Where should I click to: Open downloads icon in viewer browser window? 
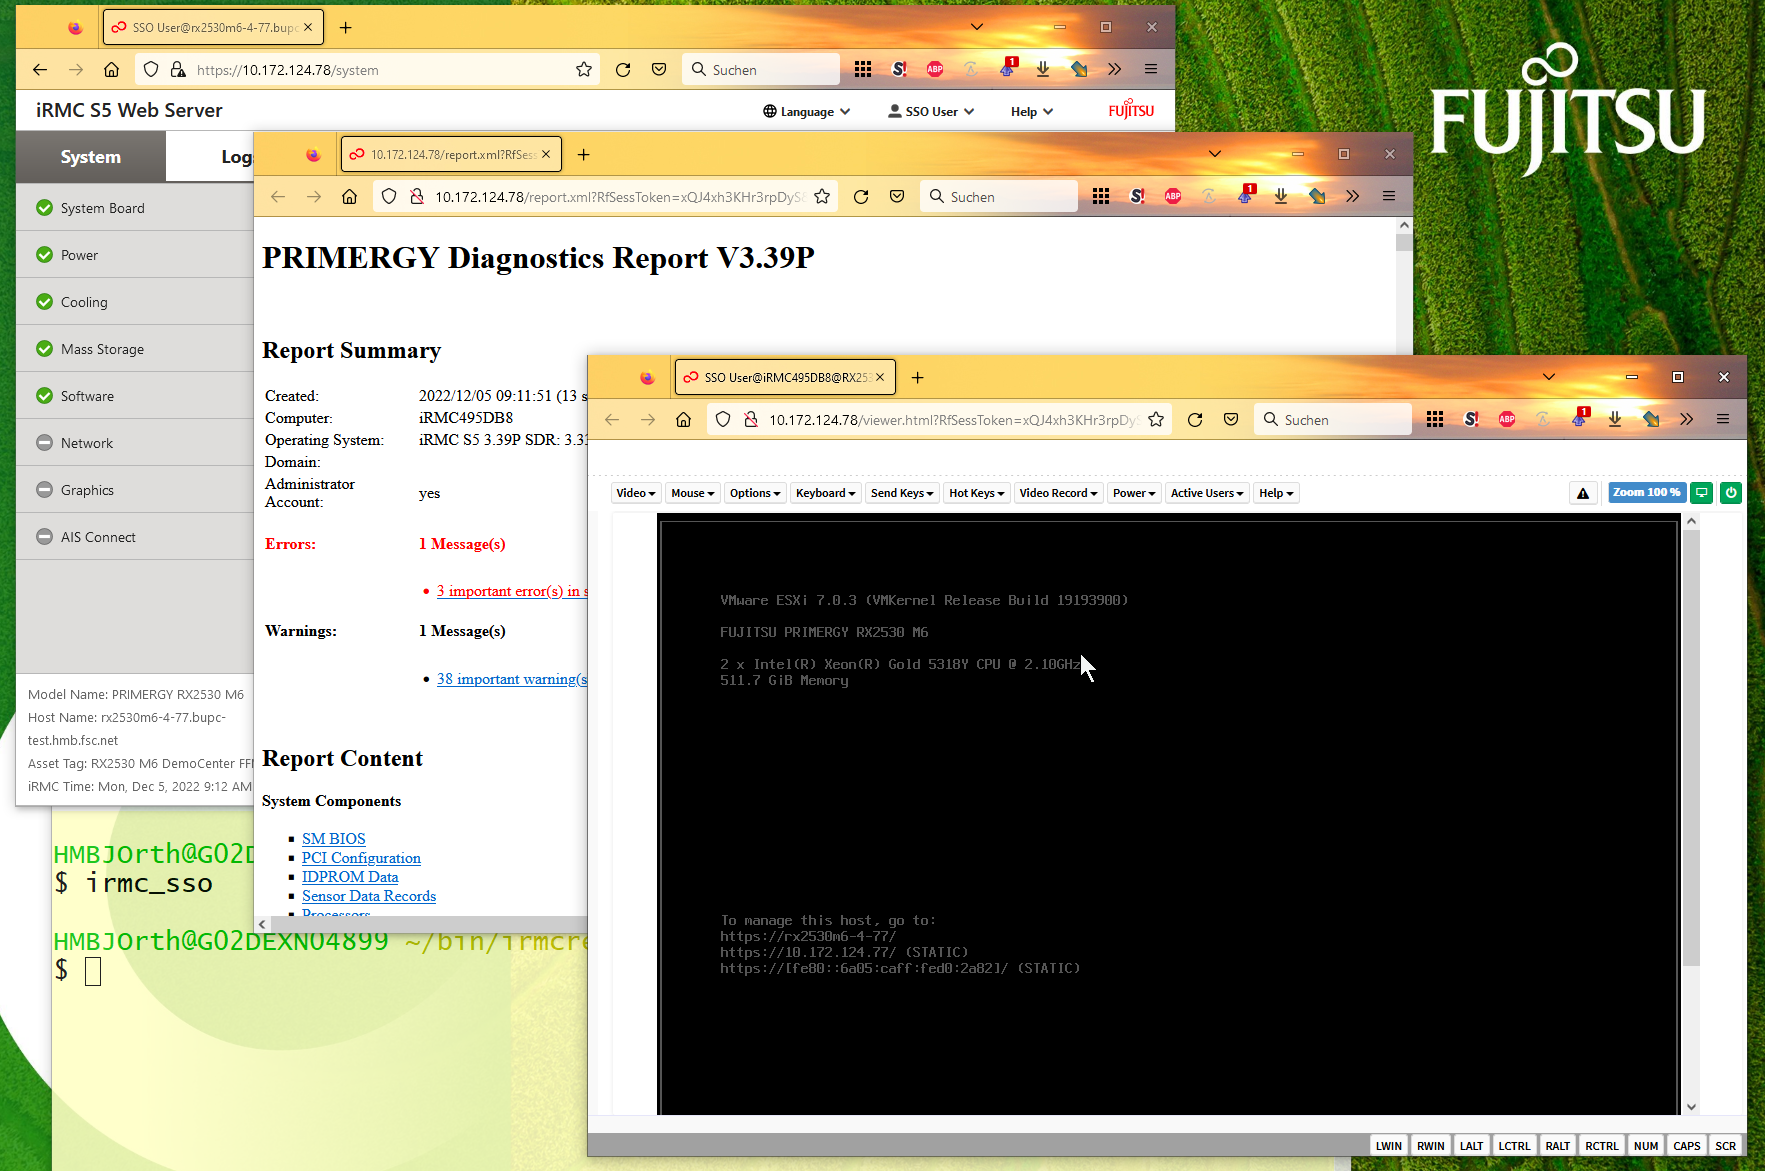coord(1615,420)
